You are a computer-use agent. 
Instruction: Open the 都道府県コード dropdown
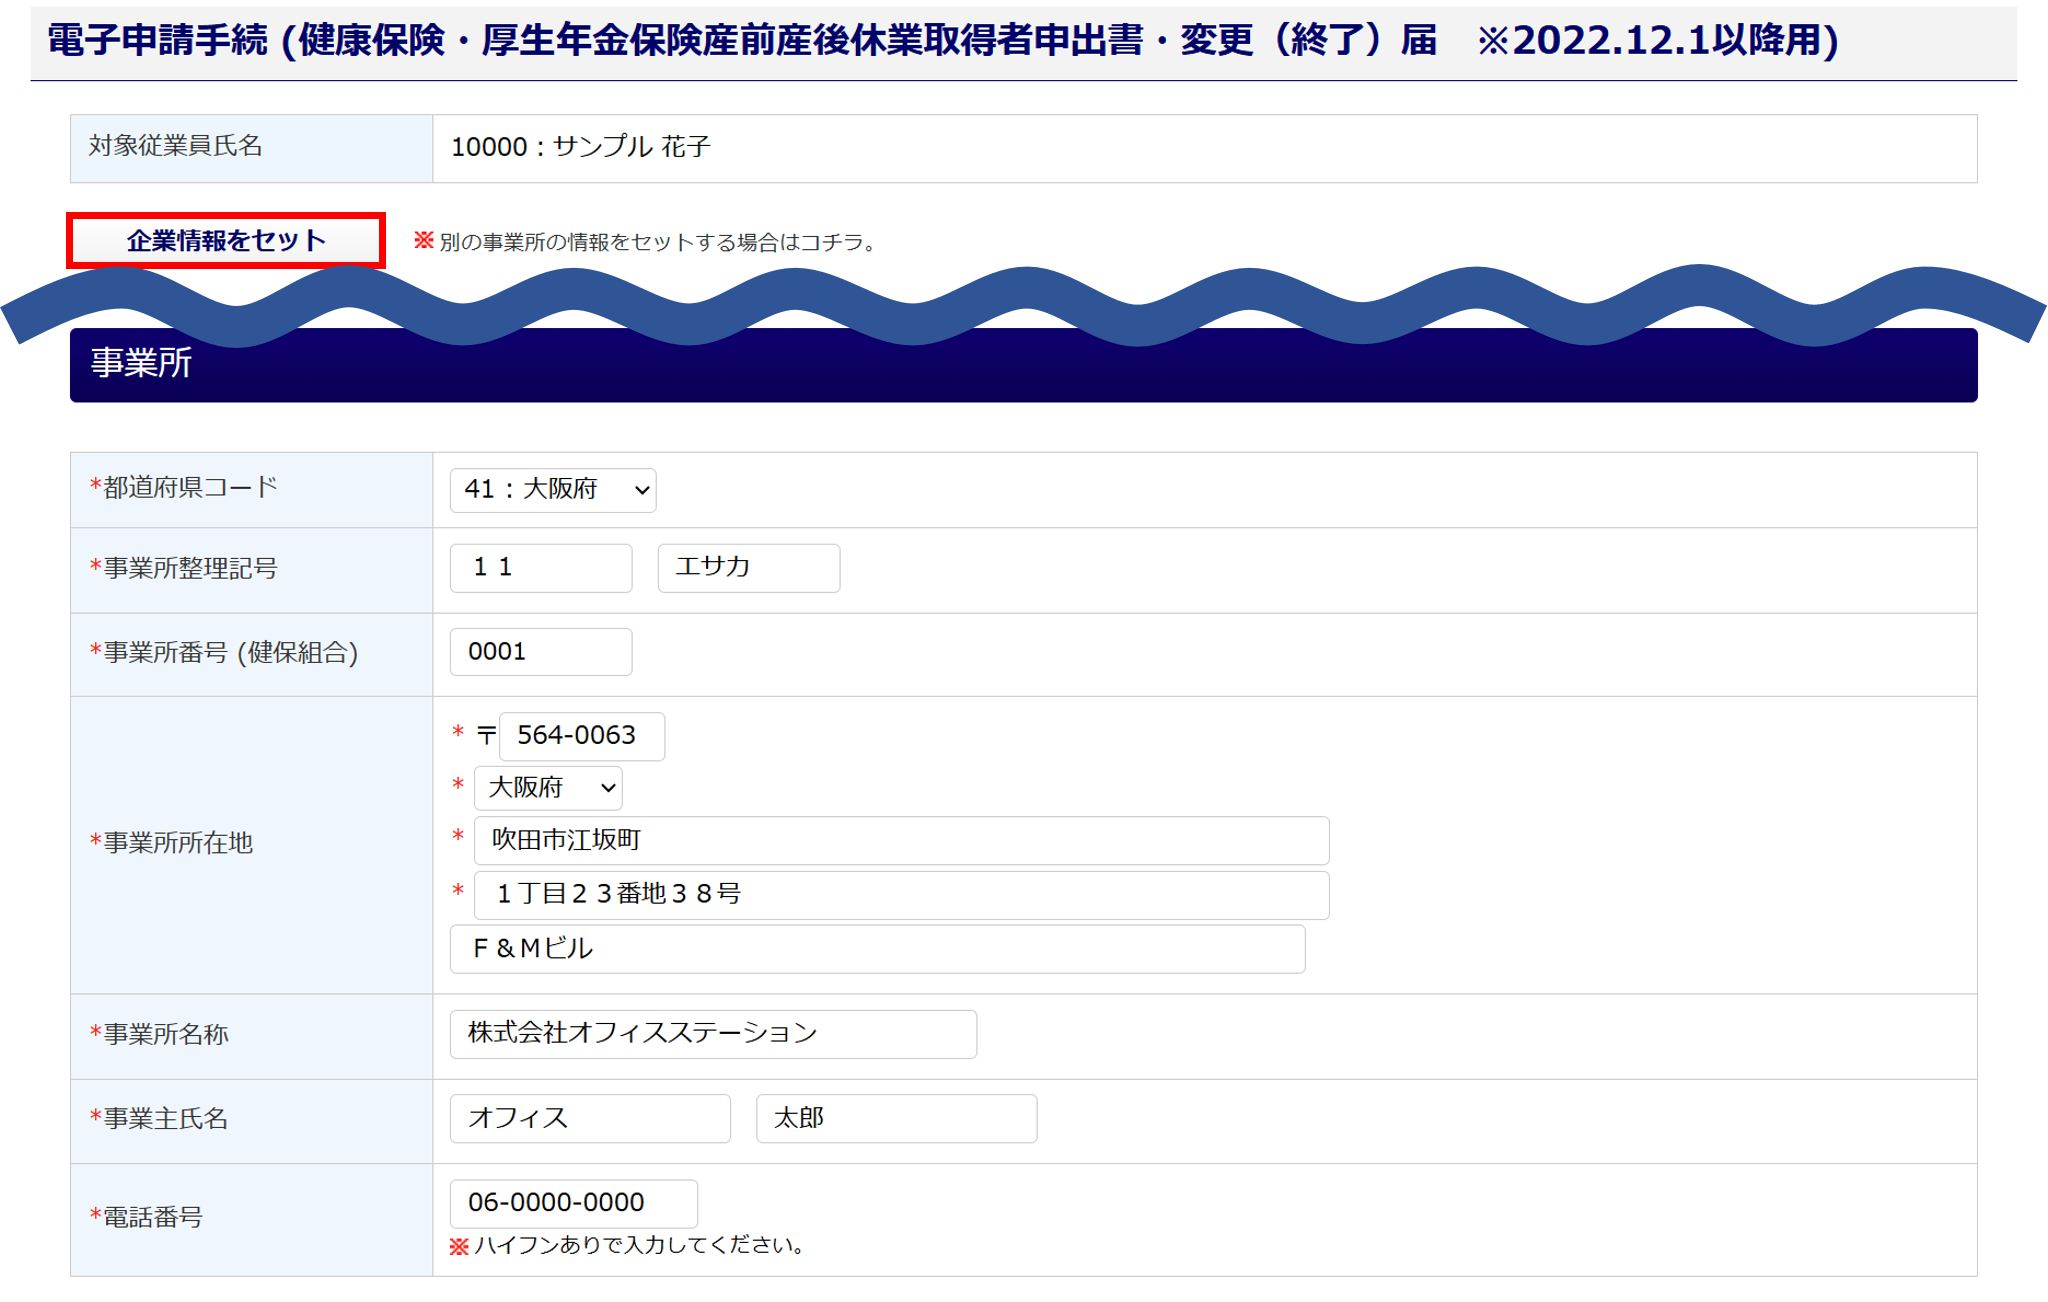553,490
